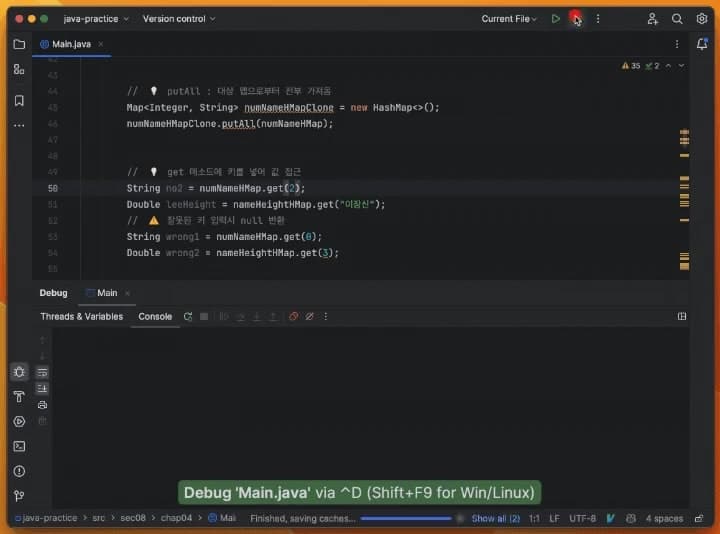Click java-practice breadcrumb in status bar
The image size is (720, 534).
tap(46, 518)
